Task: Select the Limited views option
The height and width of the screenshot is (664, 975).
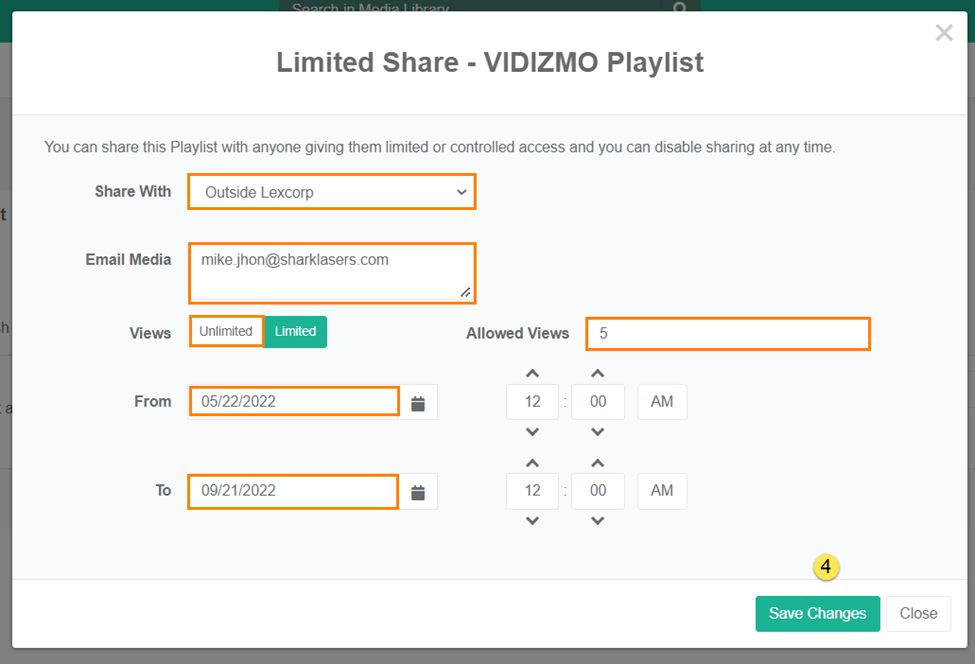Action: 296,332
